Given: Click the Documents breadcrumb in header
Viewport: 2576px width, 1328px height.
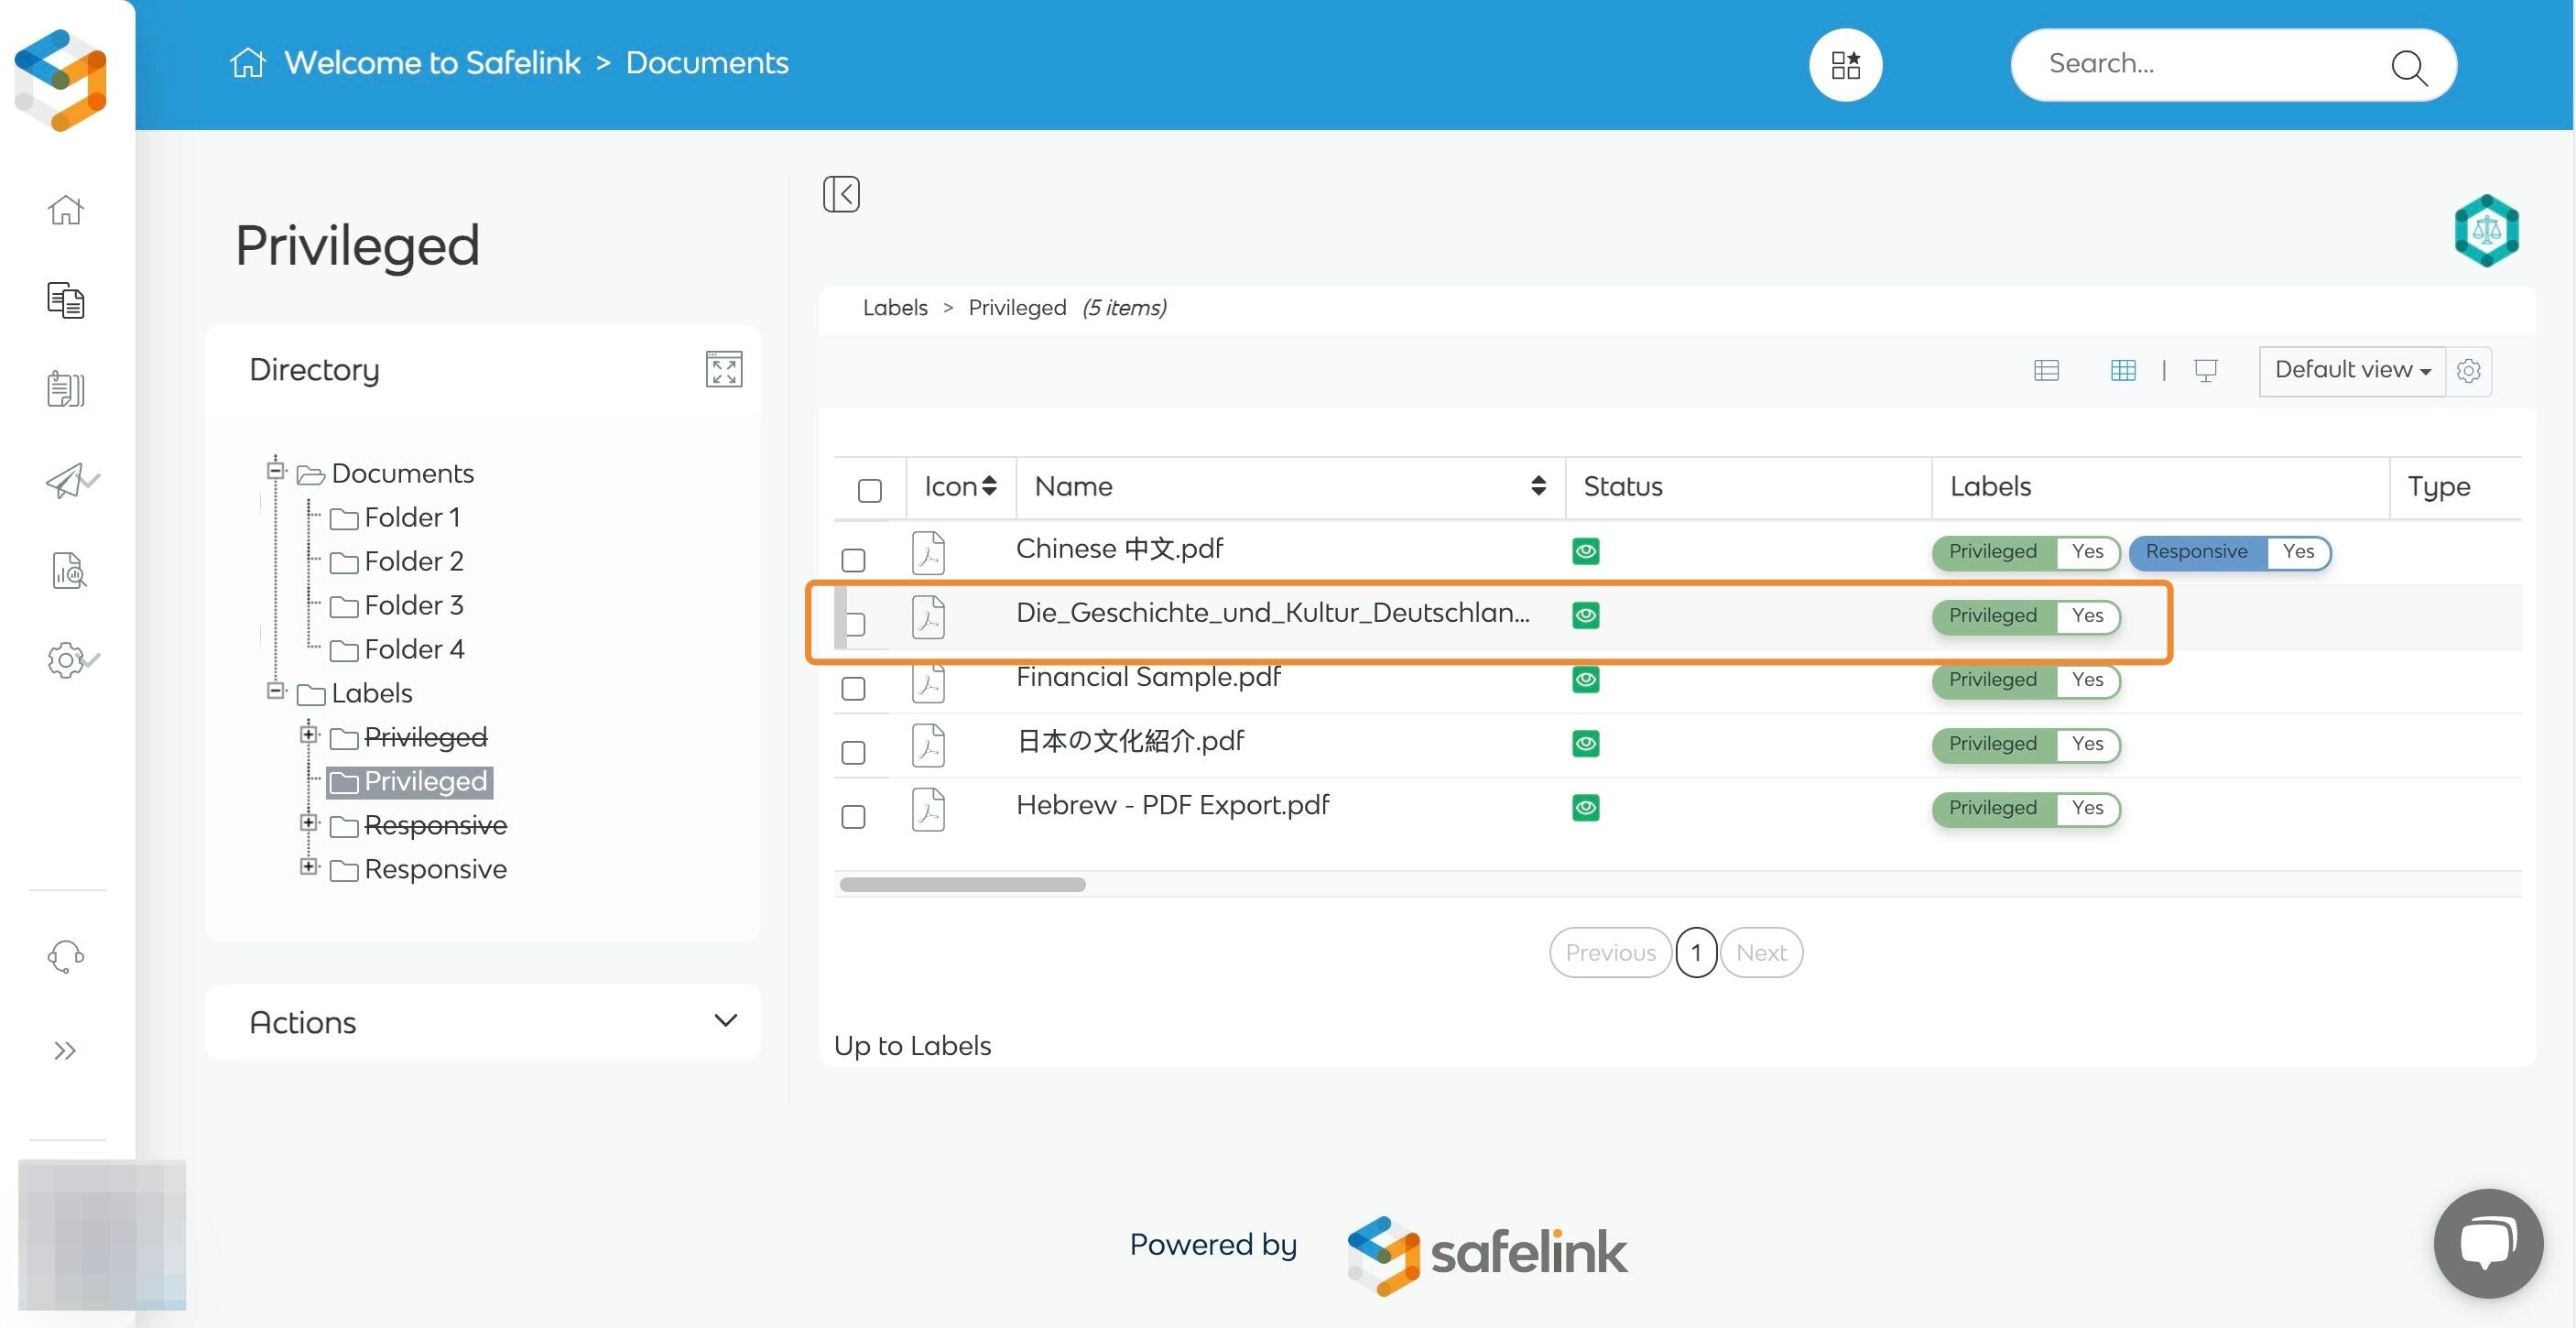Looking at the screenshot, I should coord(706,63).
